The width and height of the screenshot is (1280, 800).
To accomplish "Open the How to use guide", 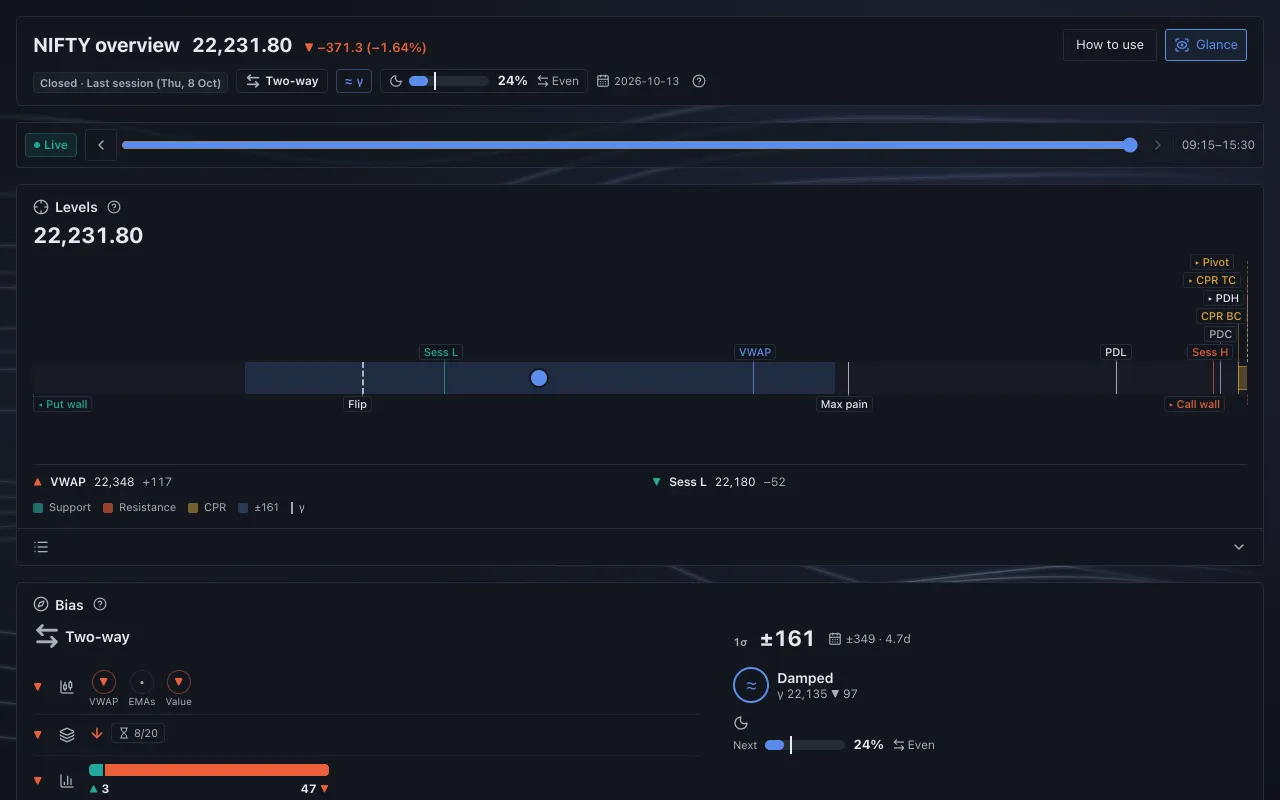I will 1109,45.
